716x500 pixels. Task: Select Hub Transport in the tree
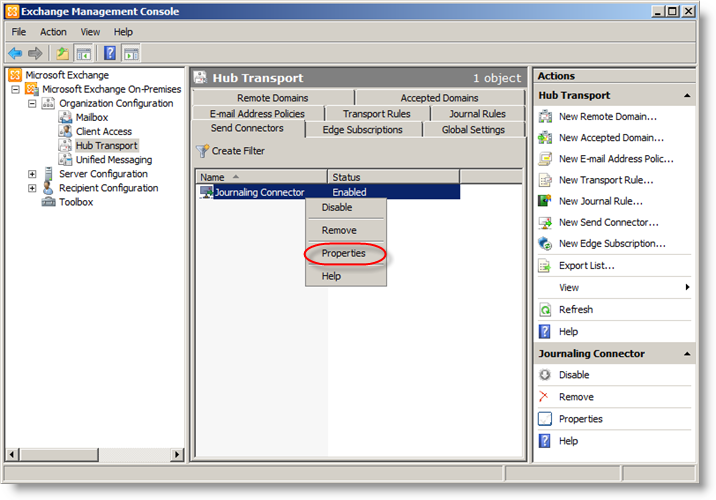coord(106,145)
